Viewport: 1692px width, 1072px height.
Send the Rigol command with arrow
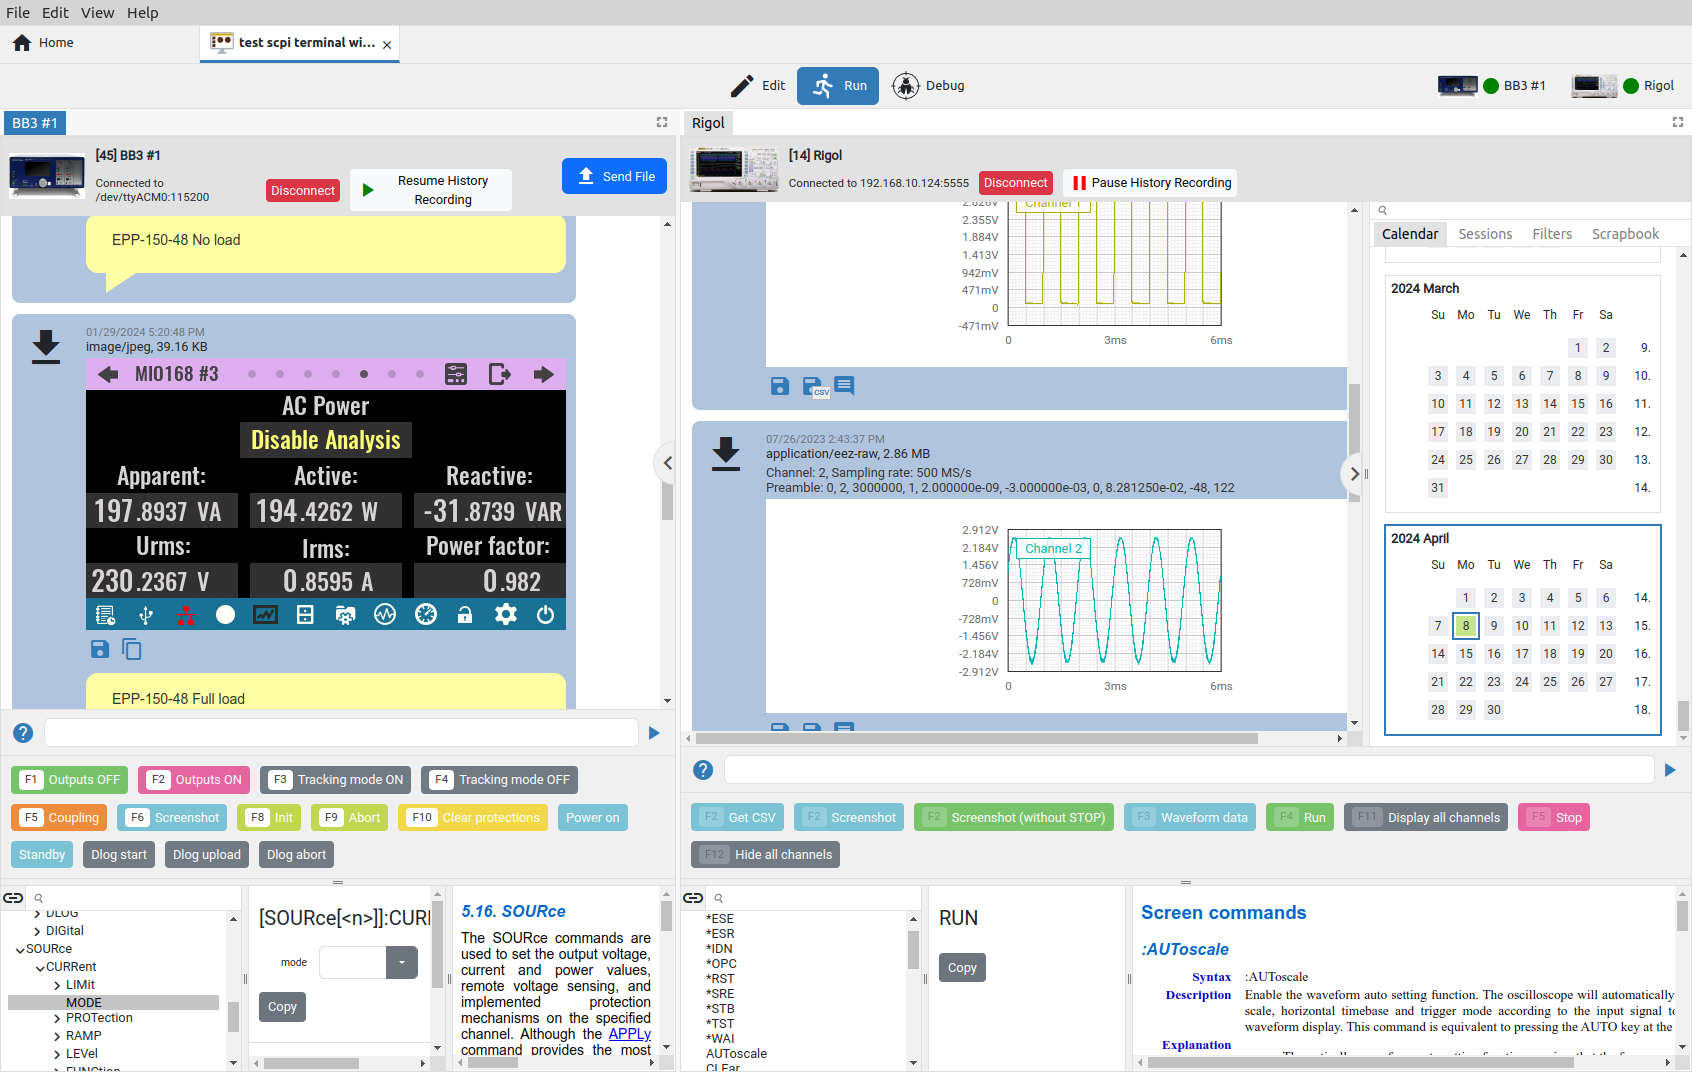(1670, 770)
